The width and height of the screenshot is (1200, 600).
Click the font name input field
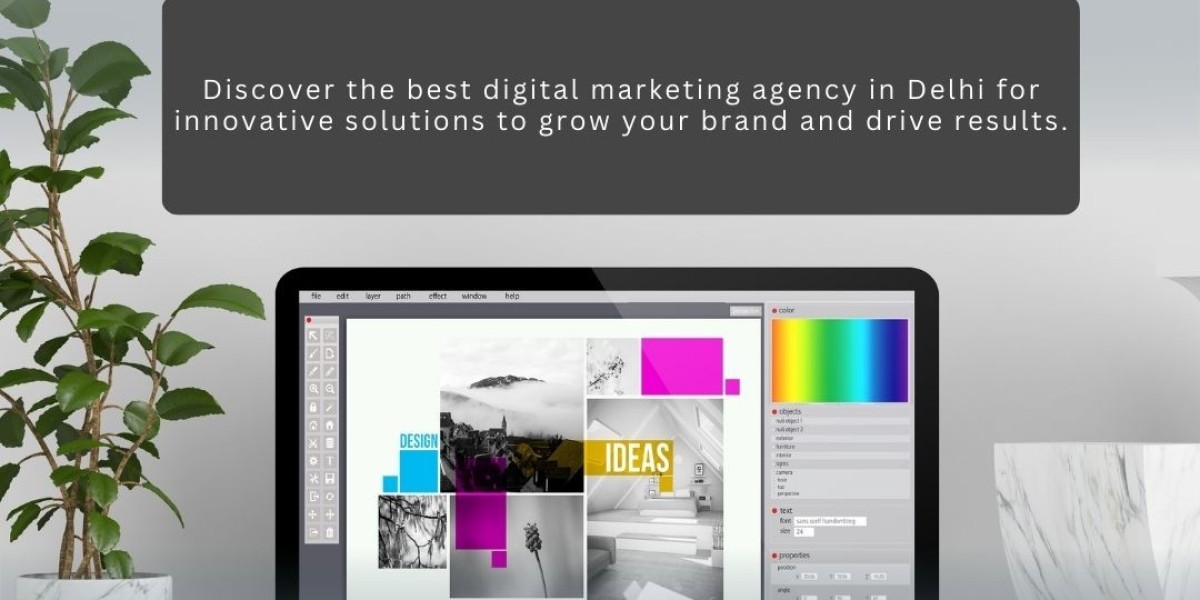[830, 521]
